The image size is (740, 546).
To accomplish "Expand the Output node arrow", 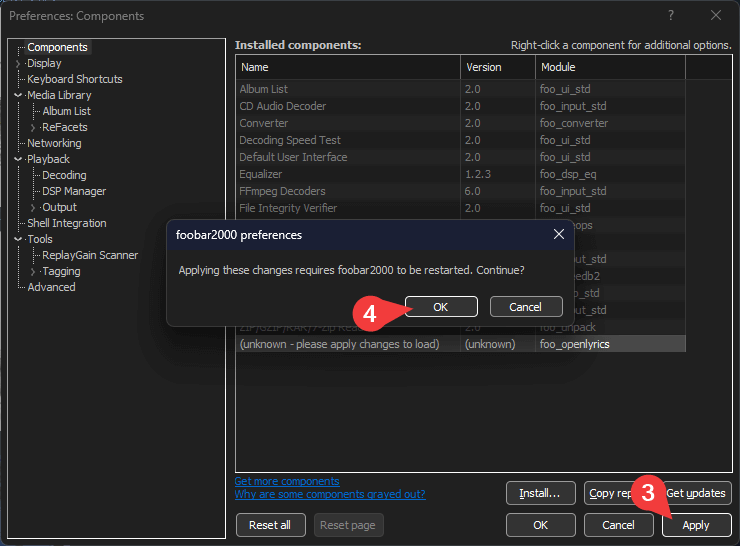I will coord(33,207).
